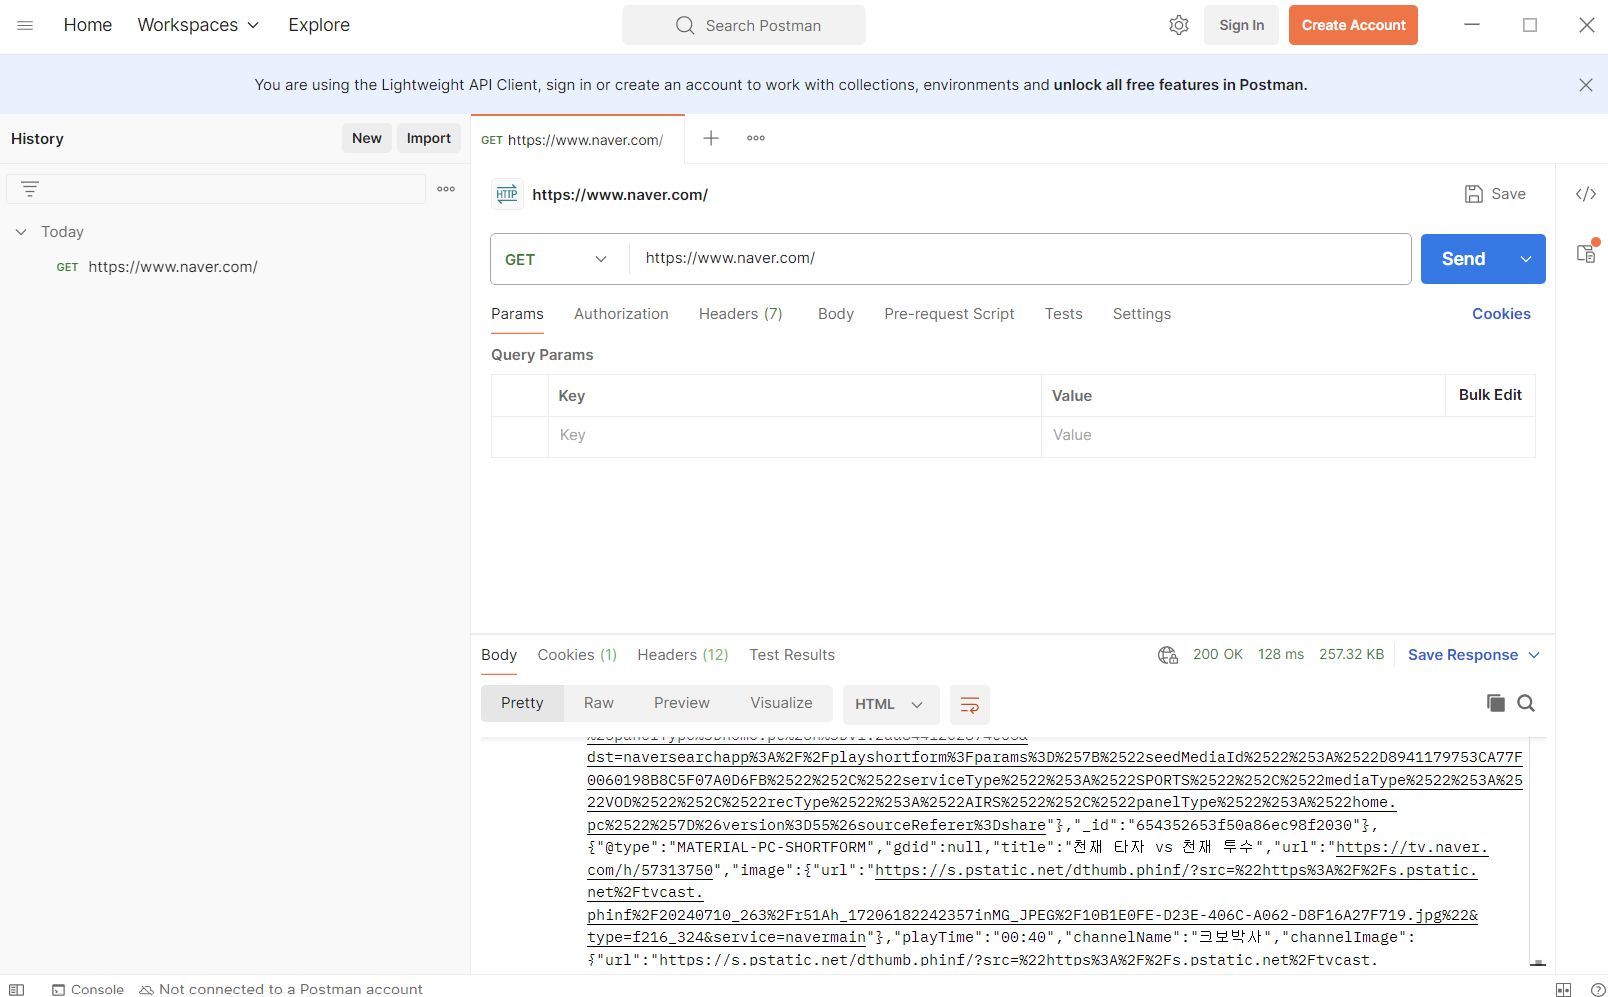Select the response Body tab
Screen dimensions: 1608x997
pyautogui.click(x=499, y=655)
